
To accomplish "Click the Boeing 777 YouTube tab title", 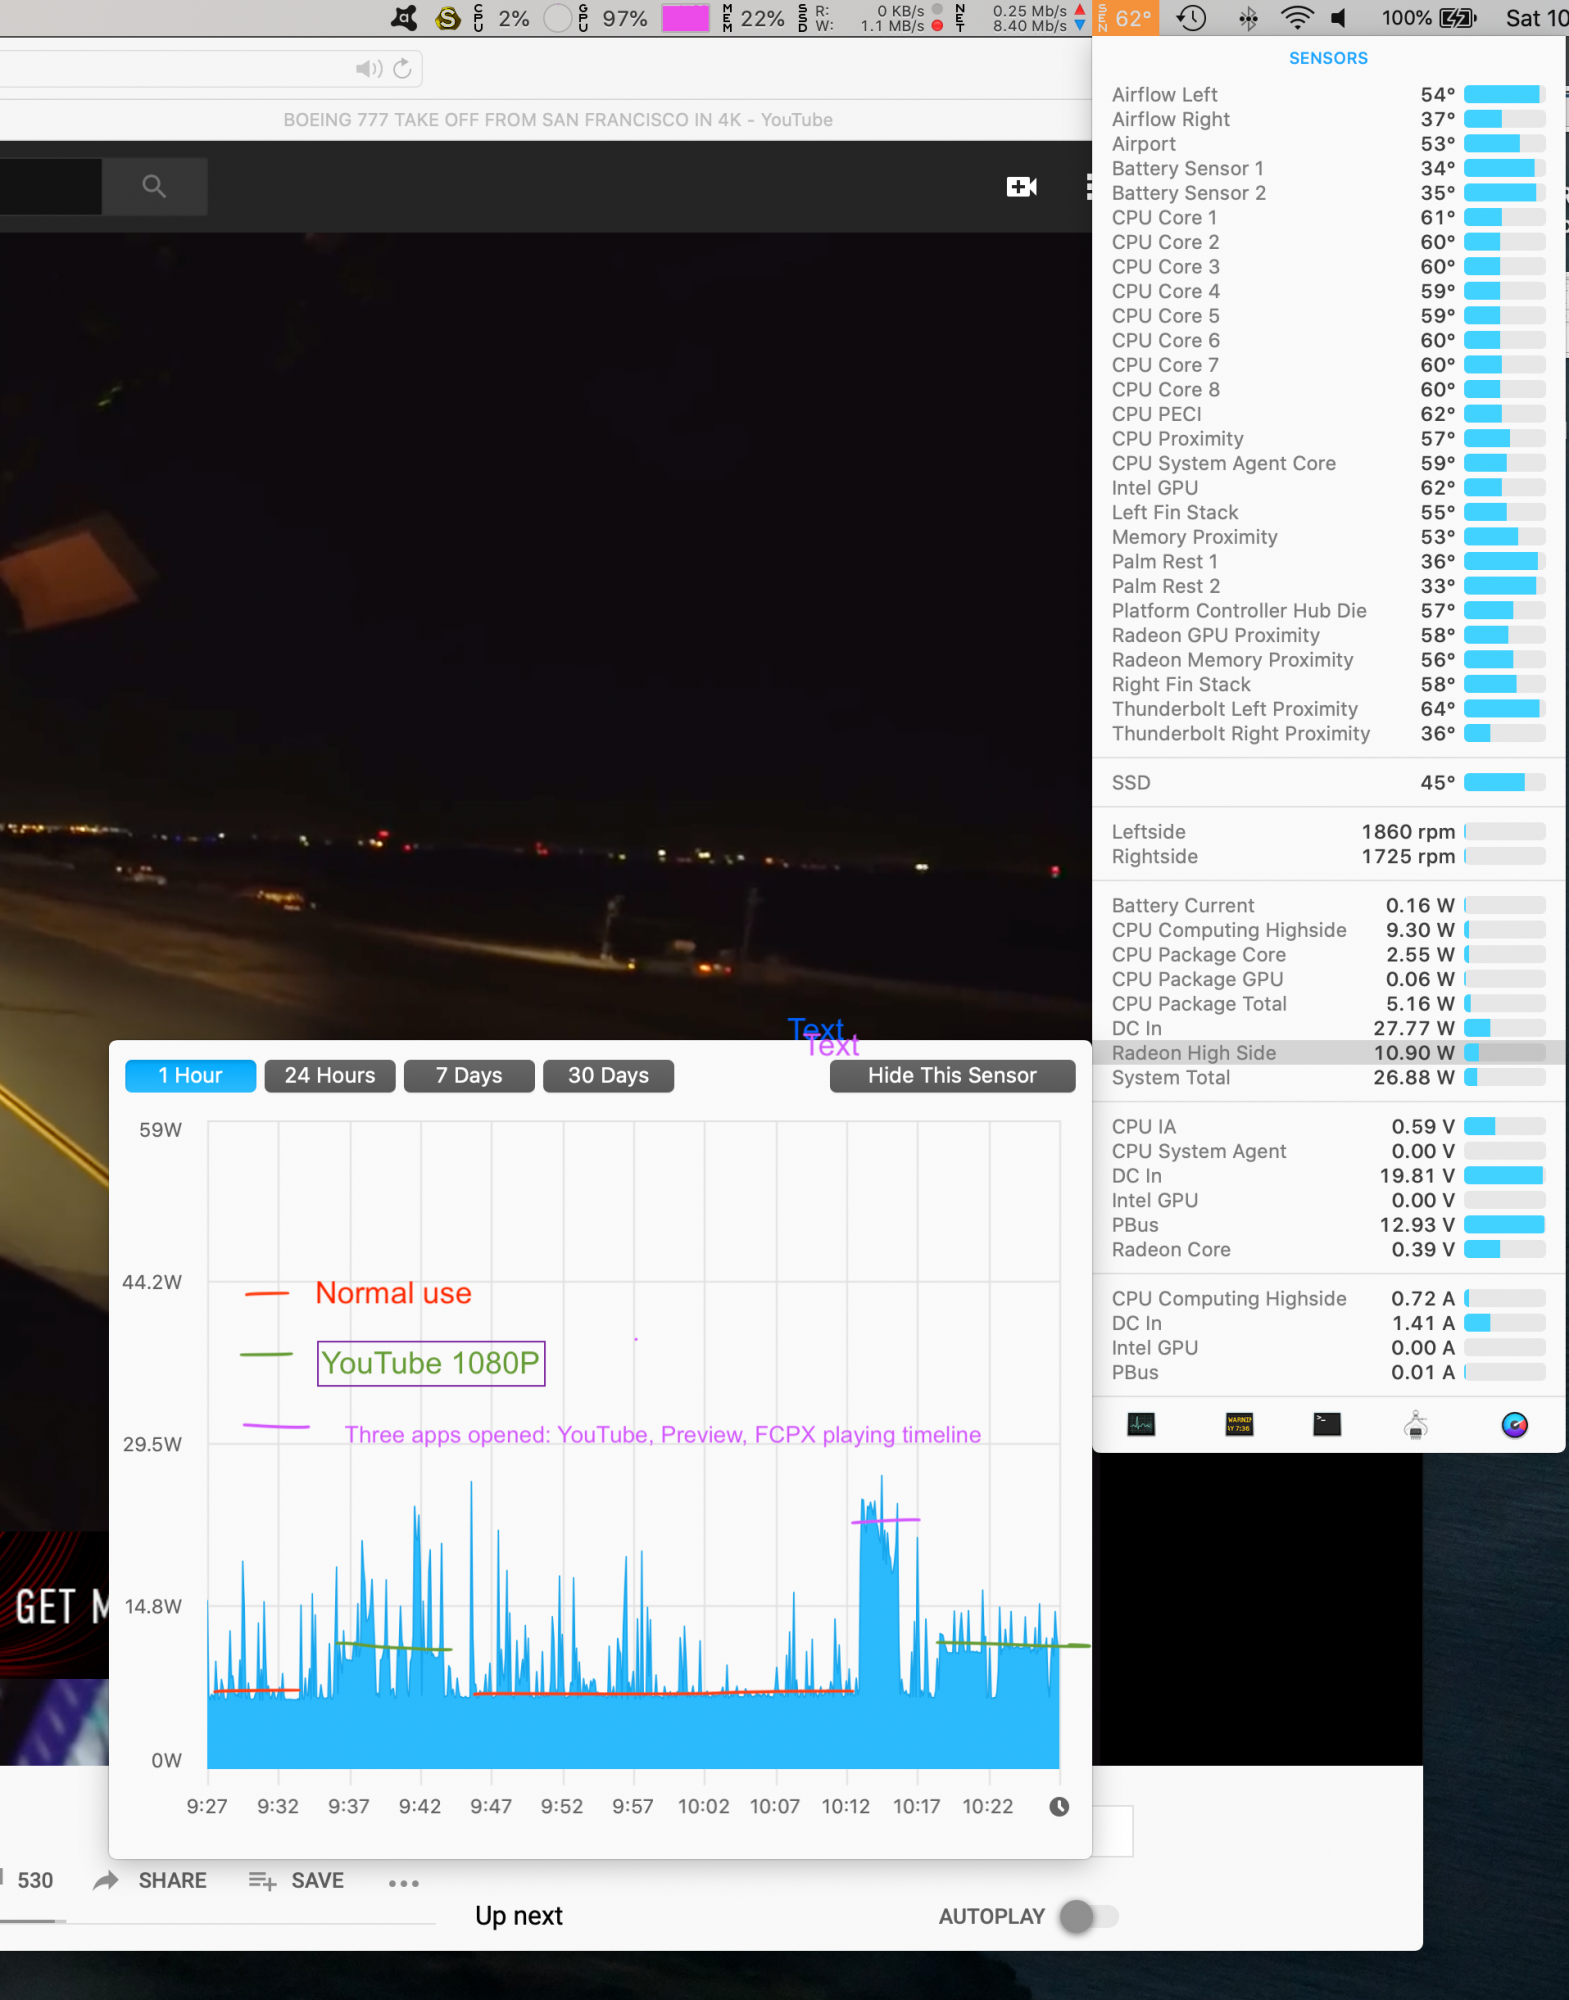I will pyautogui.click(x=558, y=120).
